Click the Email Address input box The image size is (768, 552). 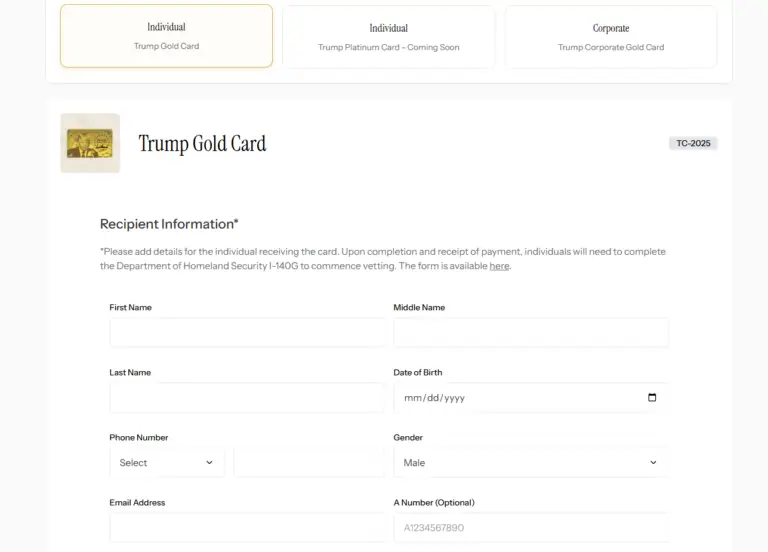pos(246,528)
